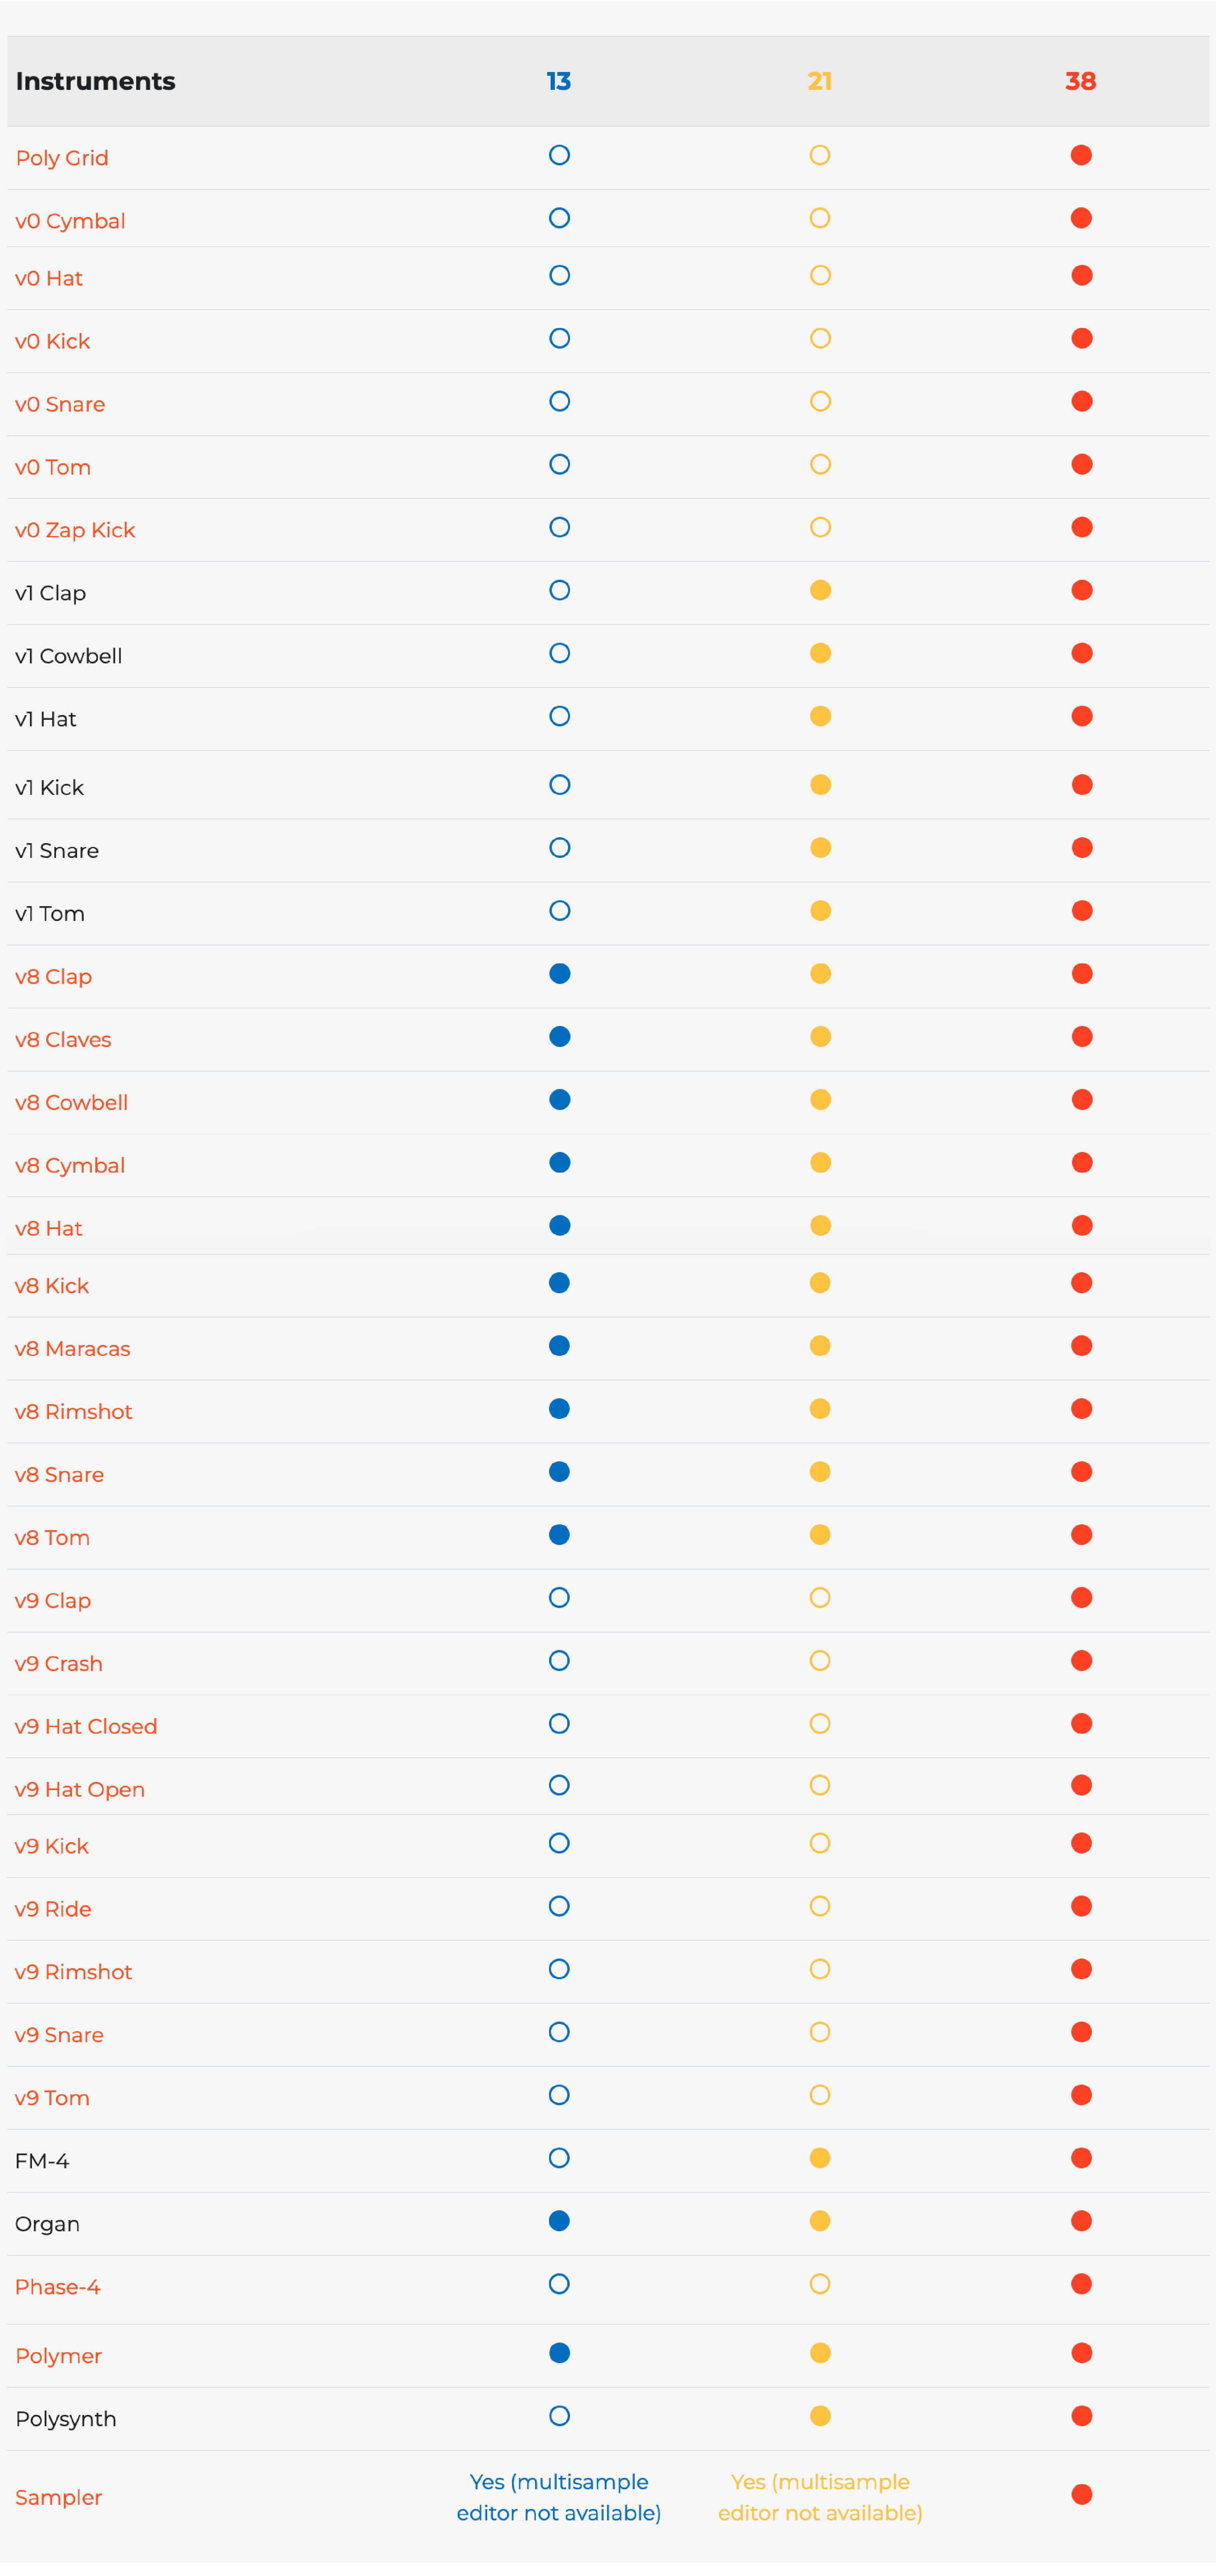1216x2576 pixels.
Task: Click the blue empty circle for Poly Grid
Action: [x=560, y=155]
